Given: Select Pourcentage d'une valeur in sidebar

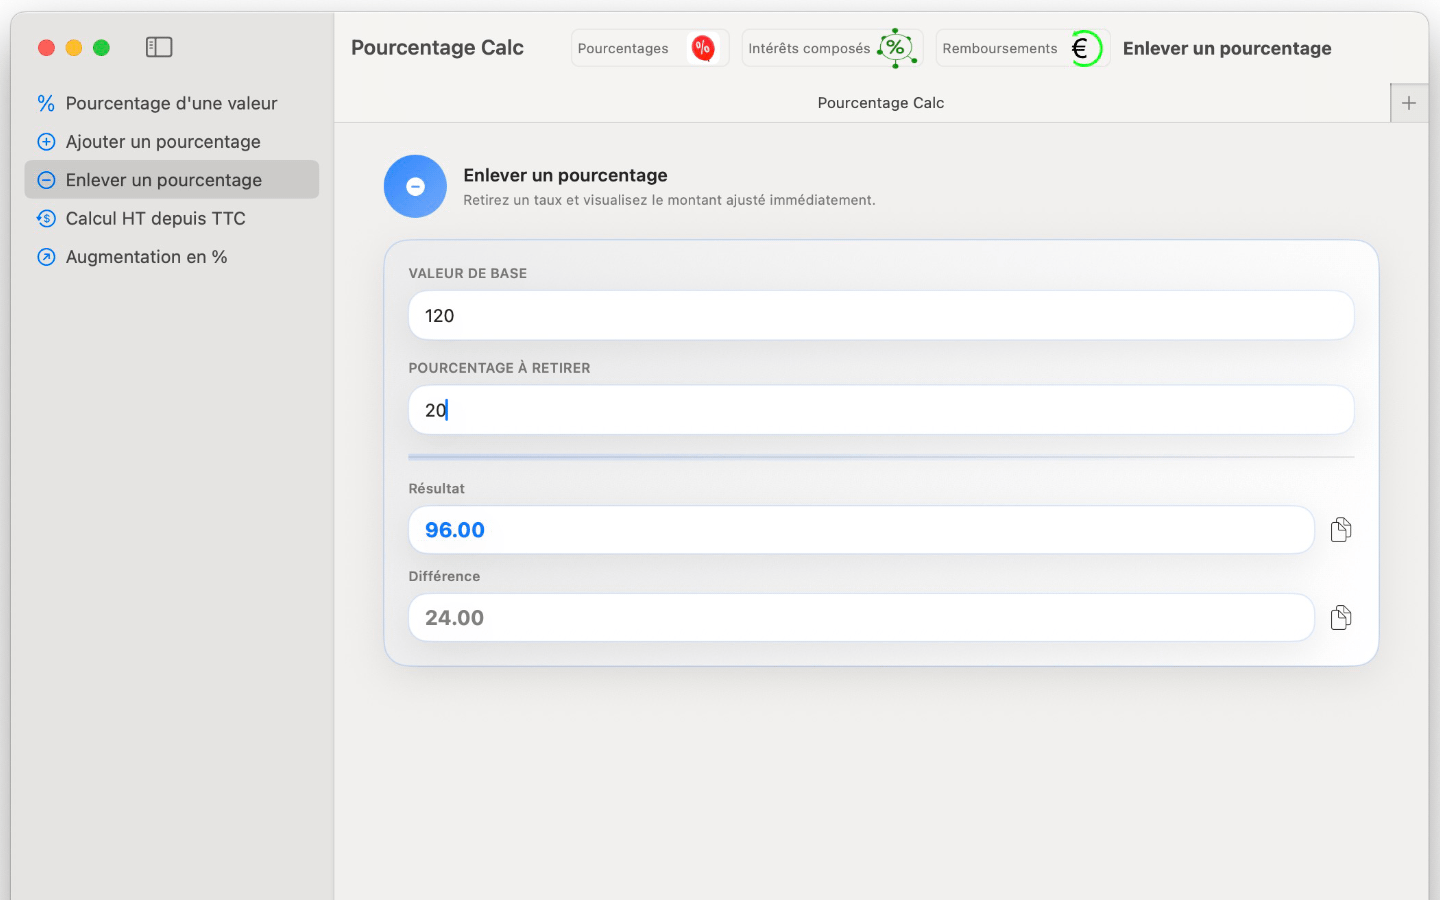Looking at the screenshot, I should tap(171, 103).
